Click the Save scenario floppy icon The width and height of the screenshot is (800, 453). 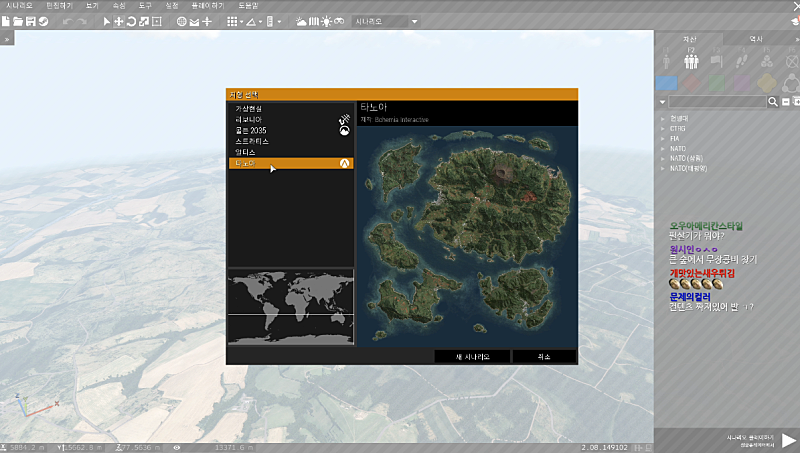point(31,21)
